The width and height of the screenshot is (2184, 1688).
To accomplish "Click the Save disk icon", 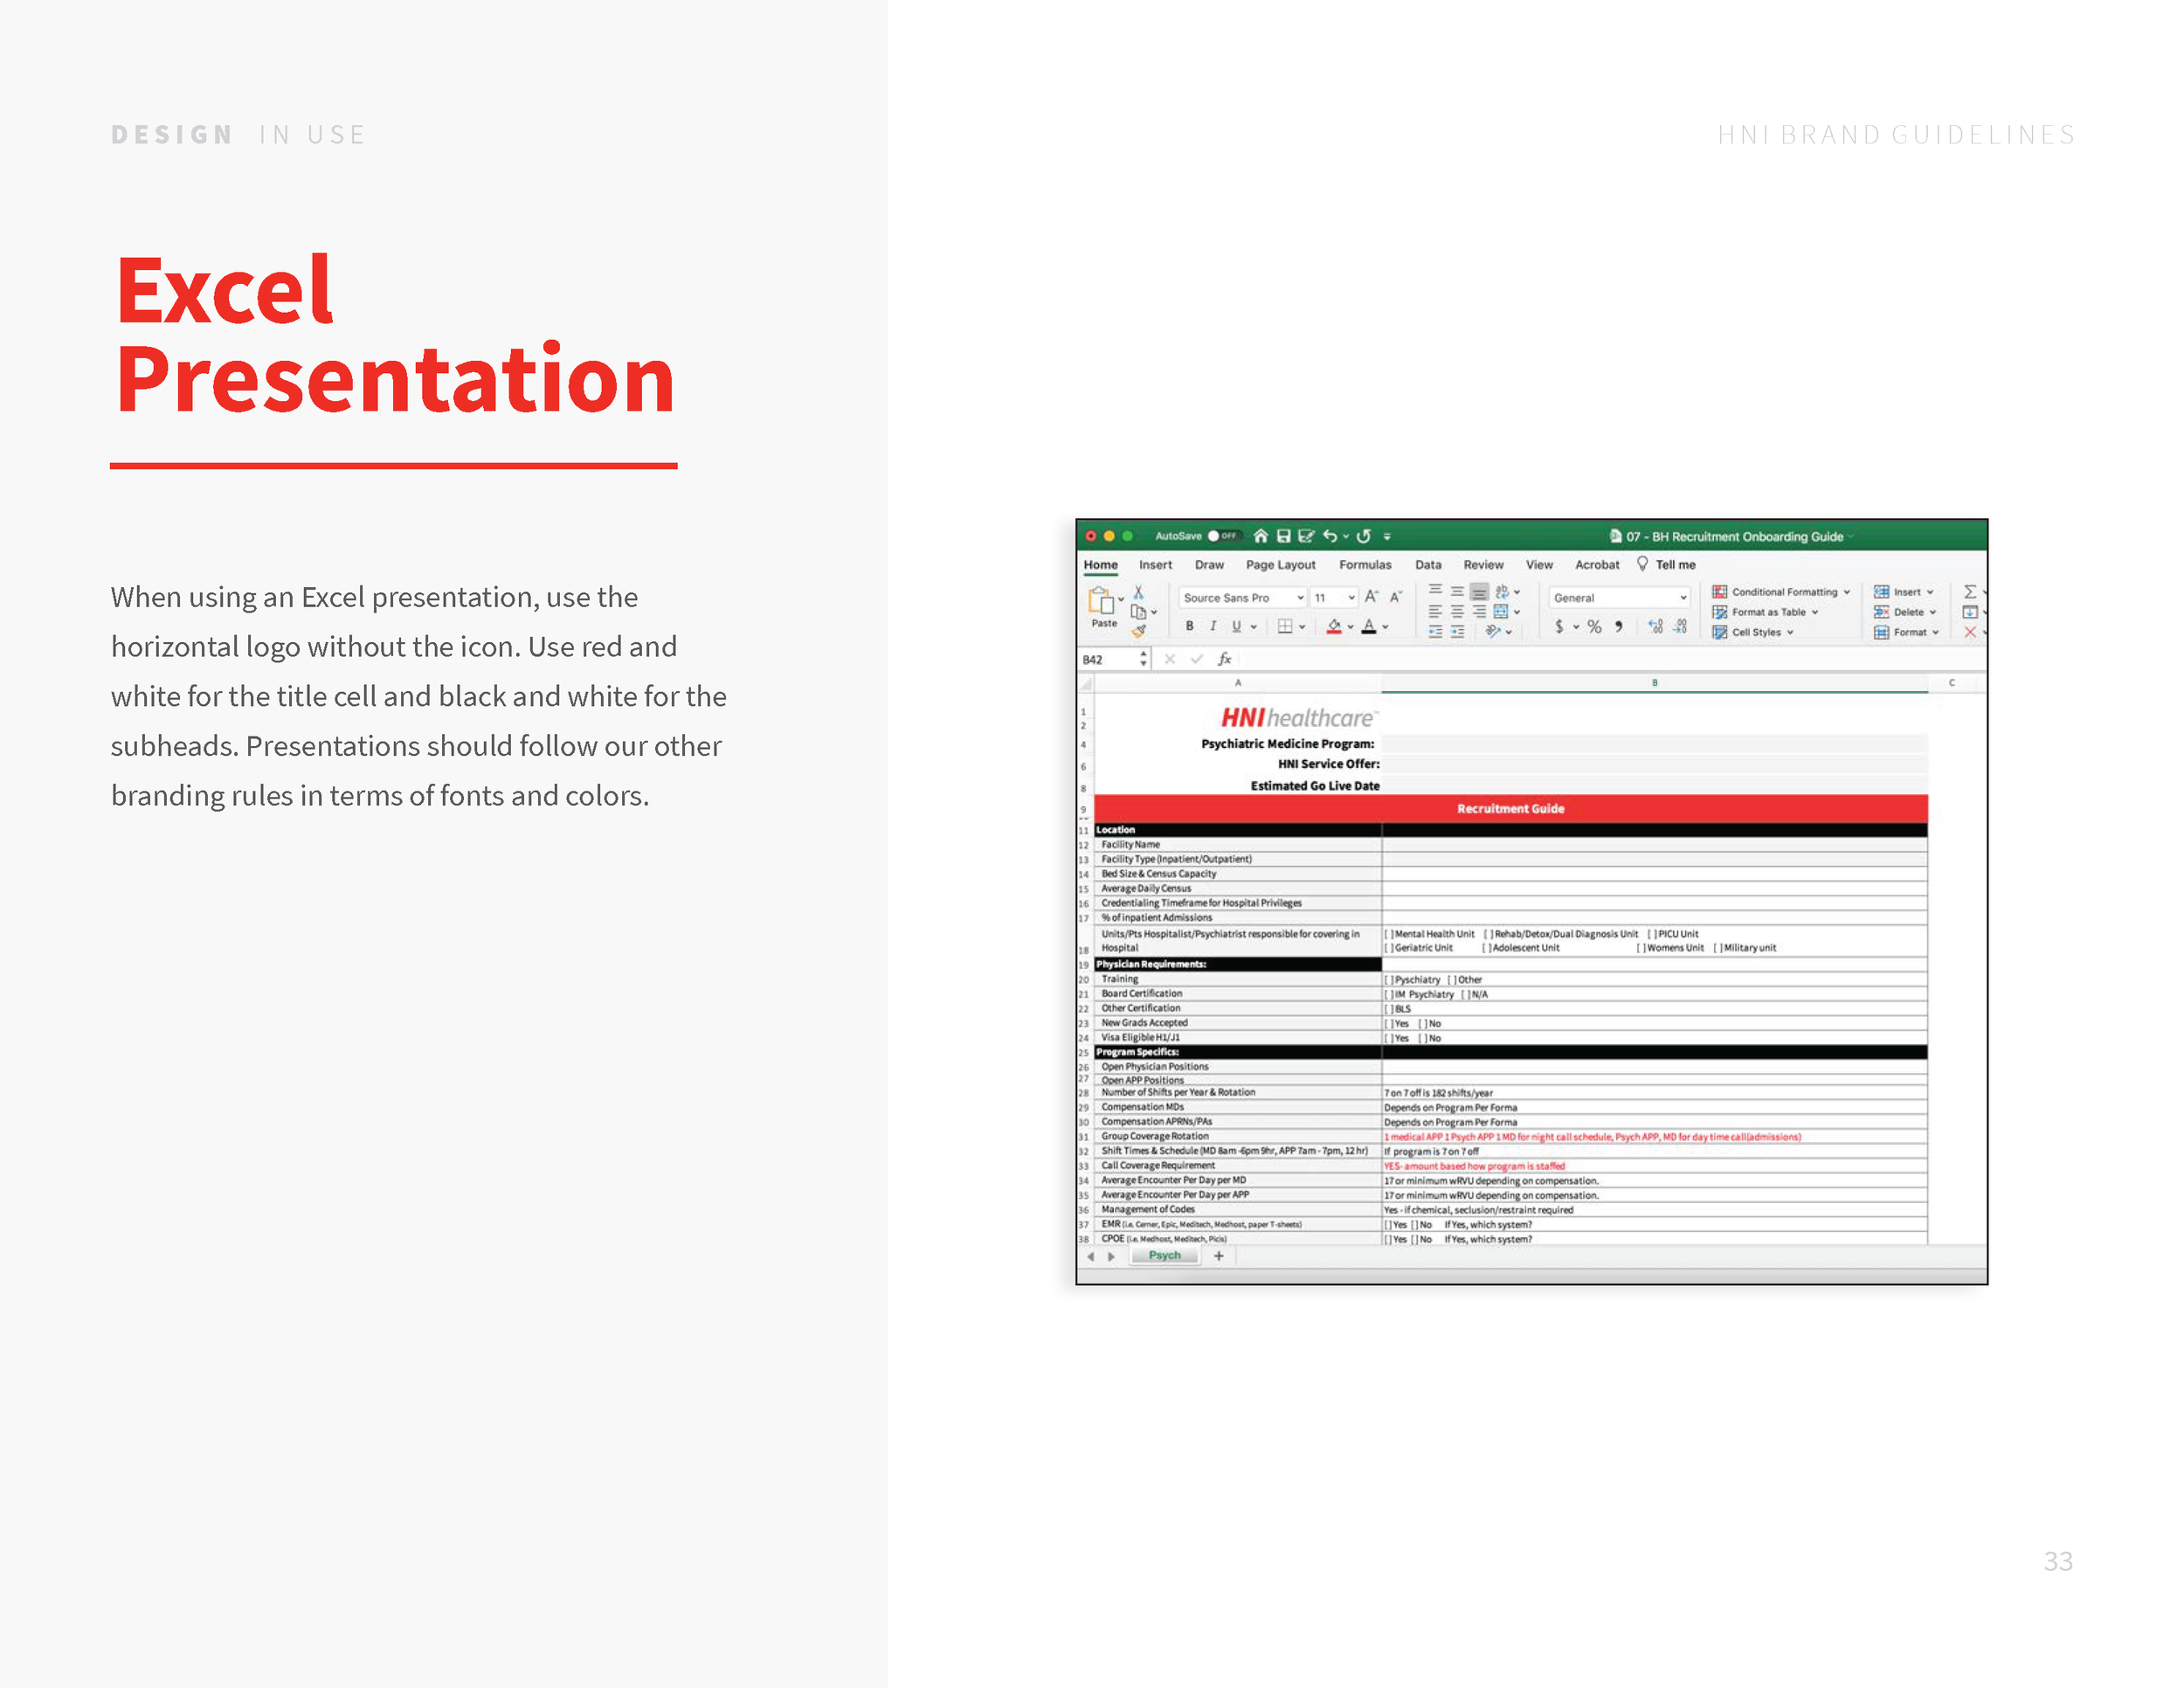I will tap(1284, 536).
